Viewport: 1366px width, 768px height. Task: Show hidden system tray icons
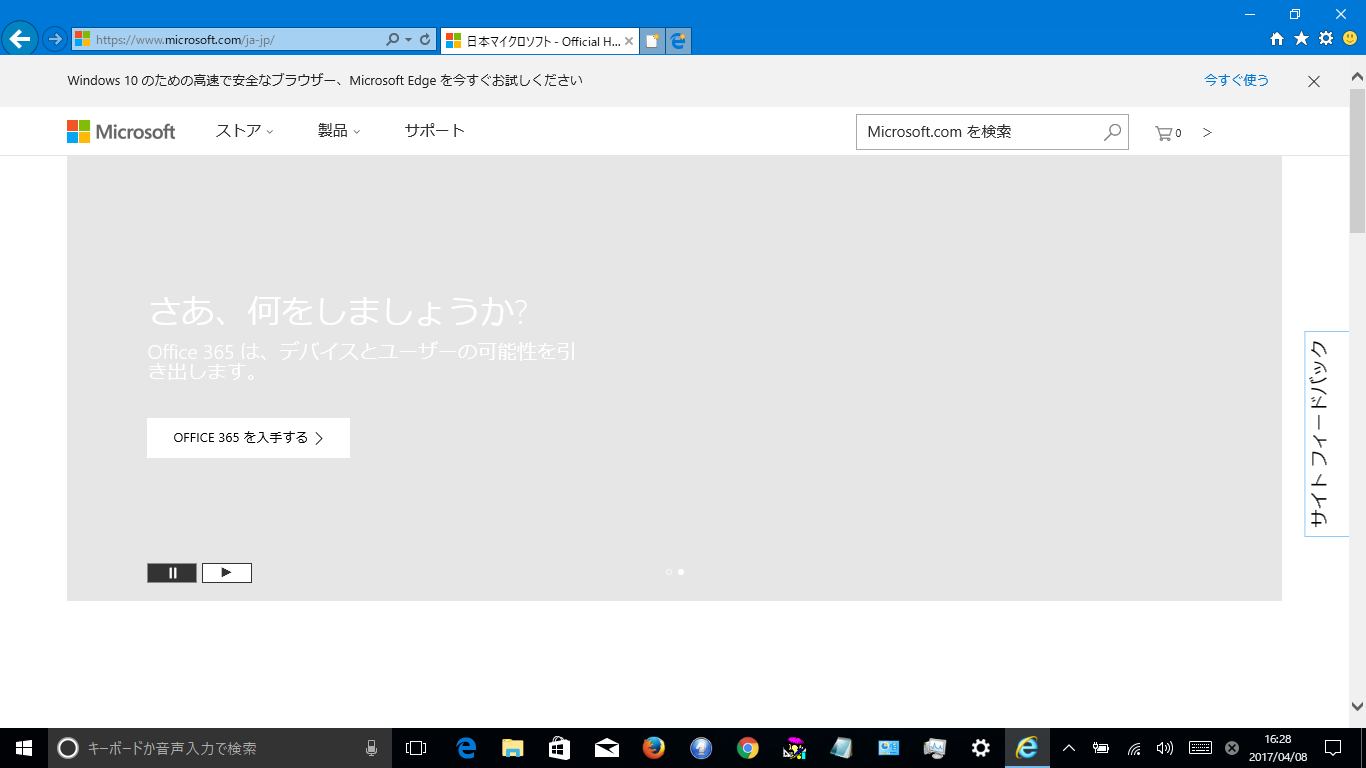(x=1068, y=748)
